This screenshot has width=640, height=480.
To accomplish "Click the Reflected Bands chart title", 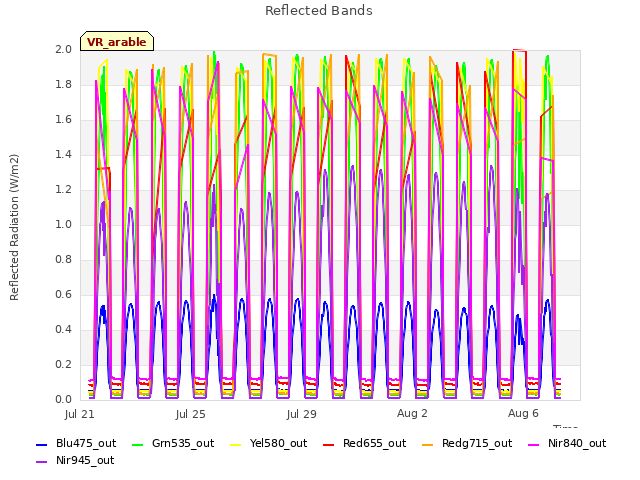I will click(x=319, y=11).
